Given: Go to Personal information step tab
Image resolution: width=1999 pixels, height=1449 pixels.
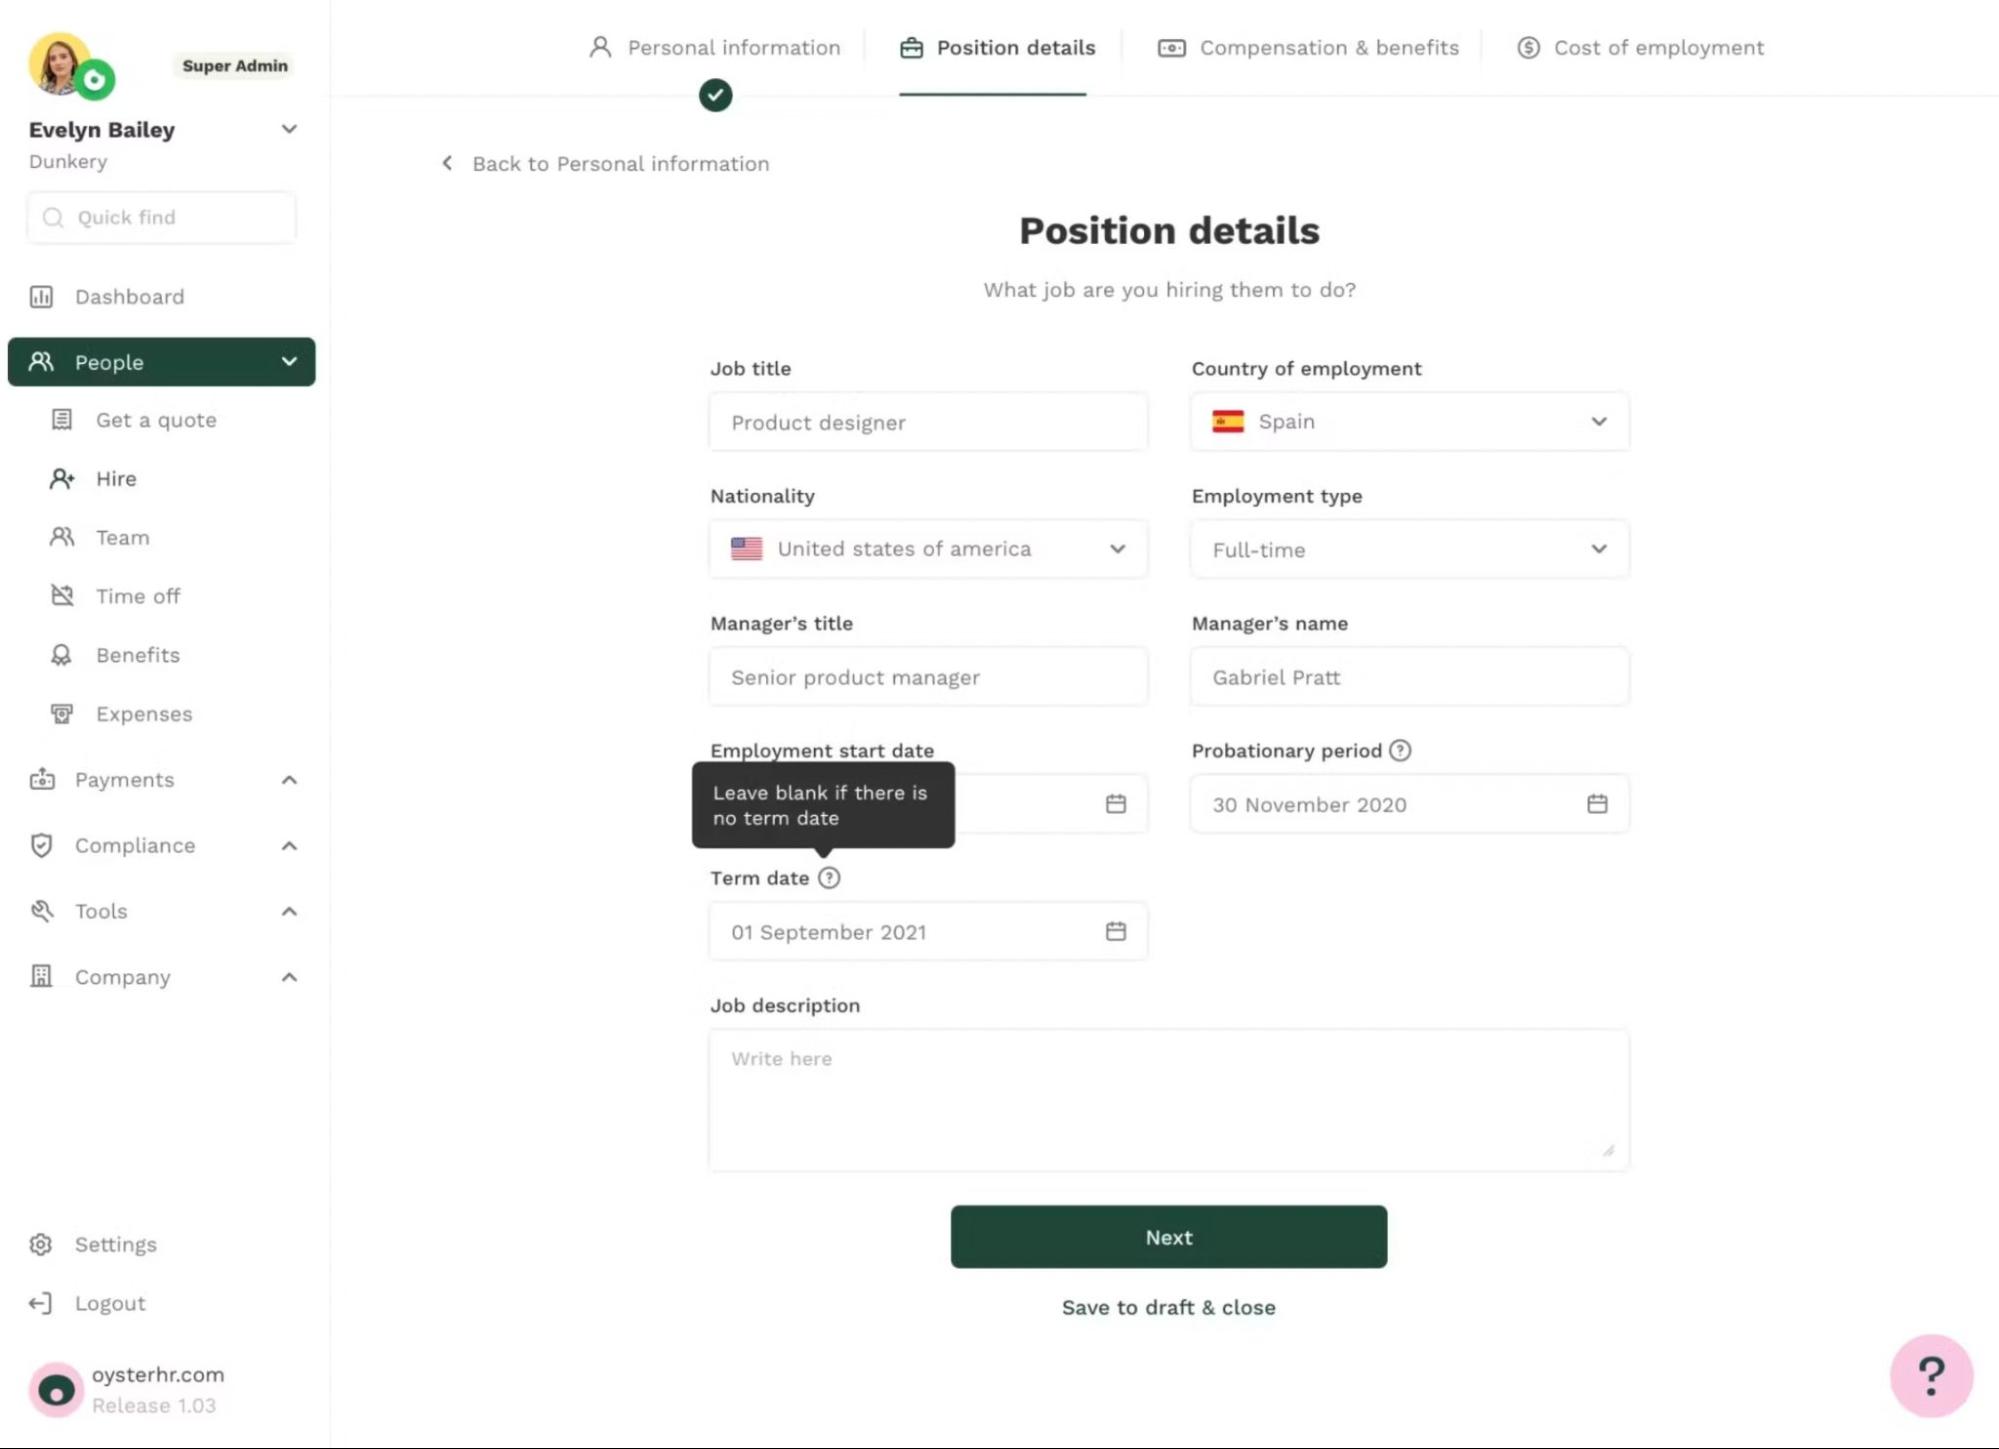Looking at the screenshot, I should (x=714, y=48).
